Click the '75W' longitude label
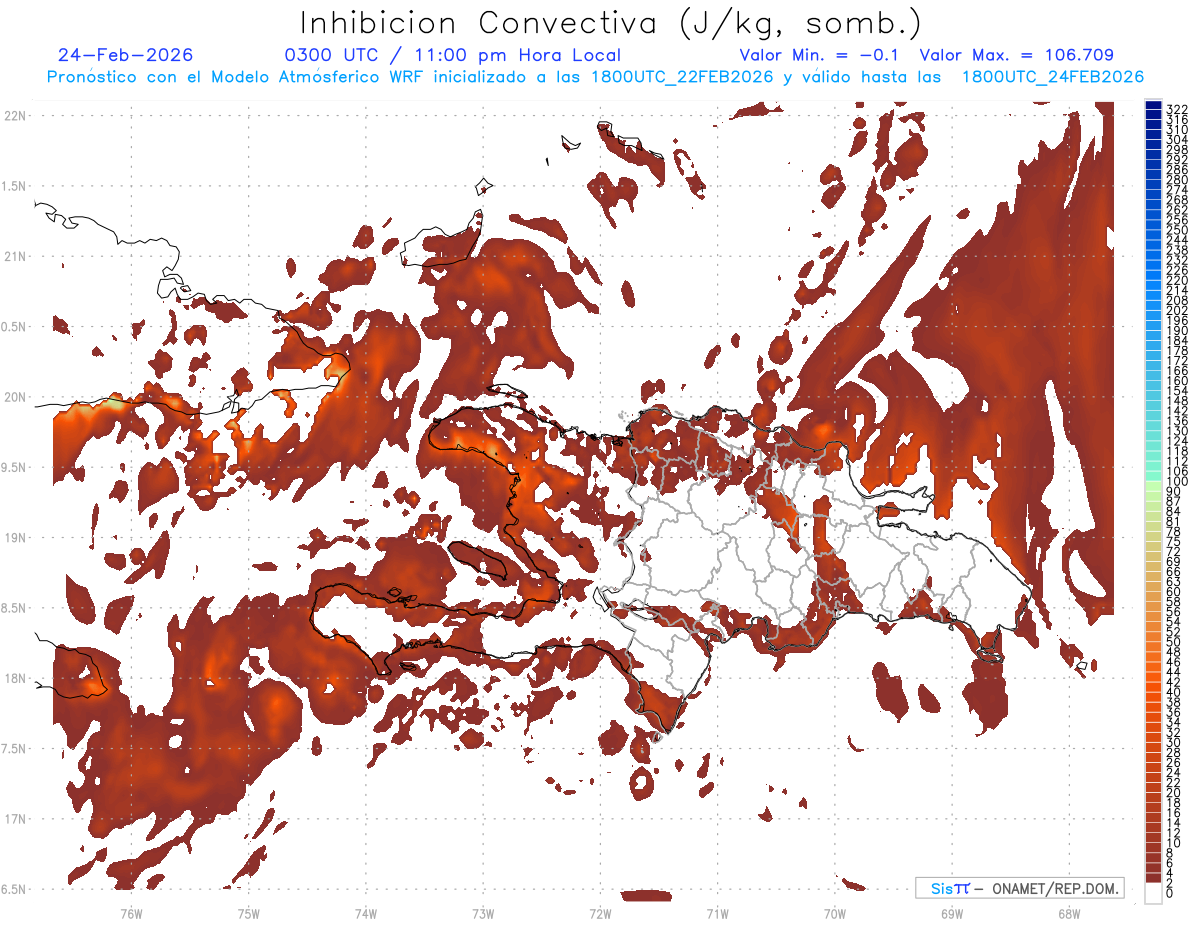Viewport: 1200px width, 927px height. point(248,913)
